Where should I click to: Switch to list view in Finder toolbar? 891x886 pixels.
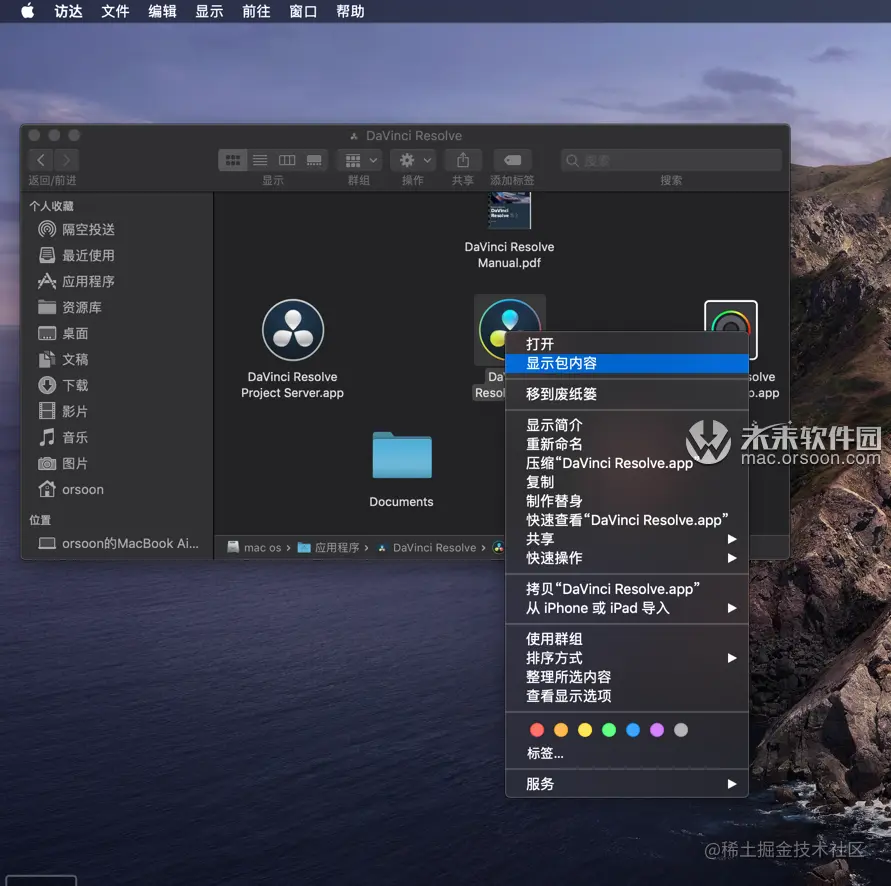click(260, 160)
